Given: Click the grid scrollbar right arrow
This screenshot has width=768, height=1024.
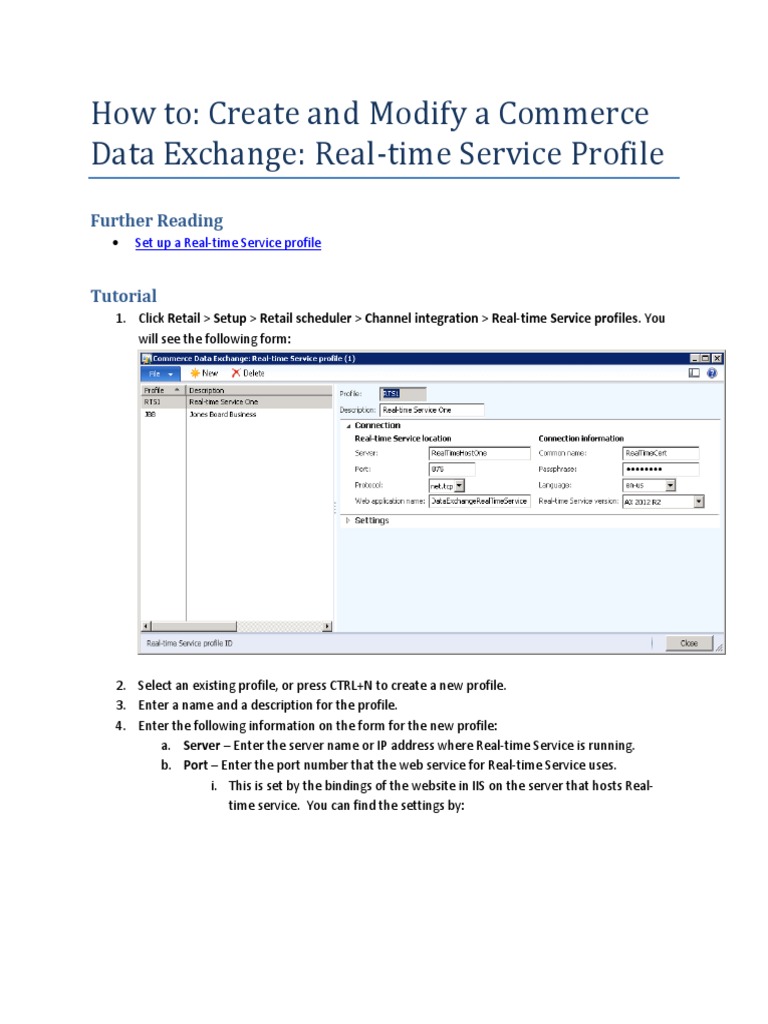Looking at the screenshot, I should point(327,626).
